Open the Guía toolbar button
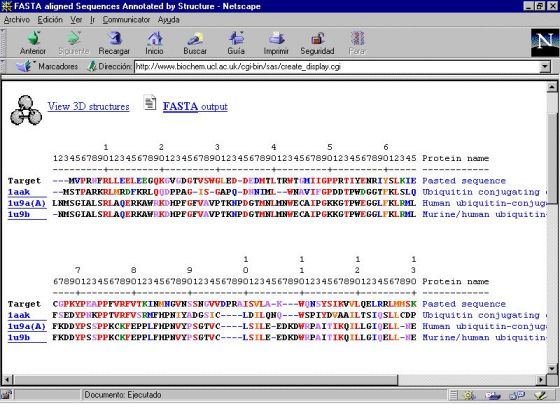 click(236, 43)
